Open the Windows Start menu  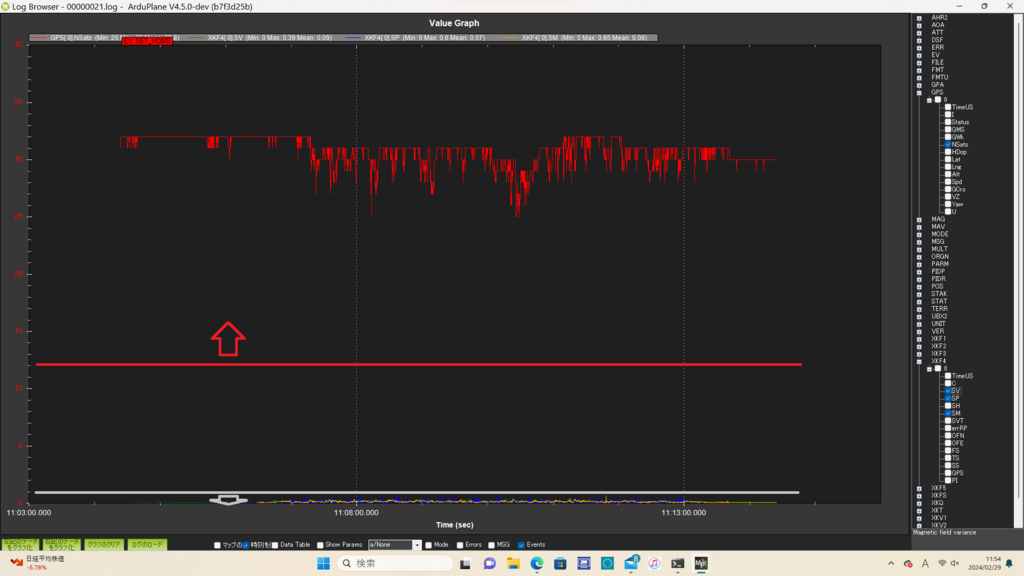coord(323,563)
